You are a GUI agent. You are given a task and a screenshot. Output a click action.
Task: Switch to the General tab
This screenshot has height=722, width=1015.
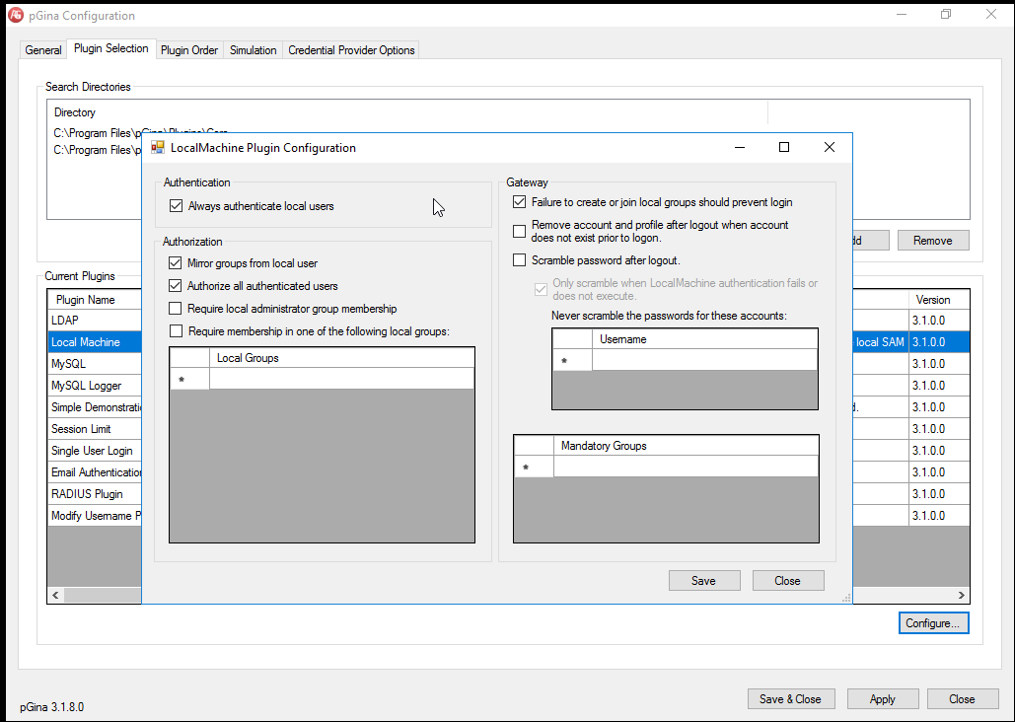click(43, 50)
